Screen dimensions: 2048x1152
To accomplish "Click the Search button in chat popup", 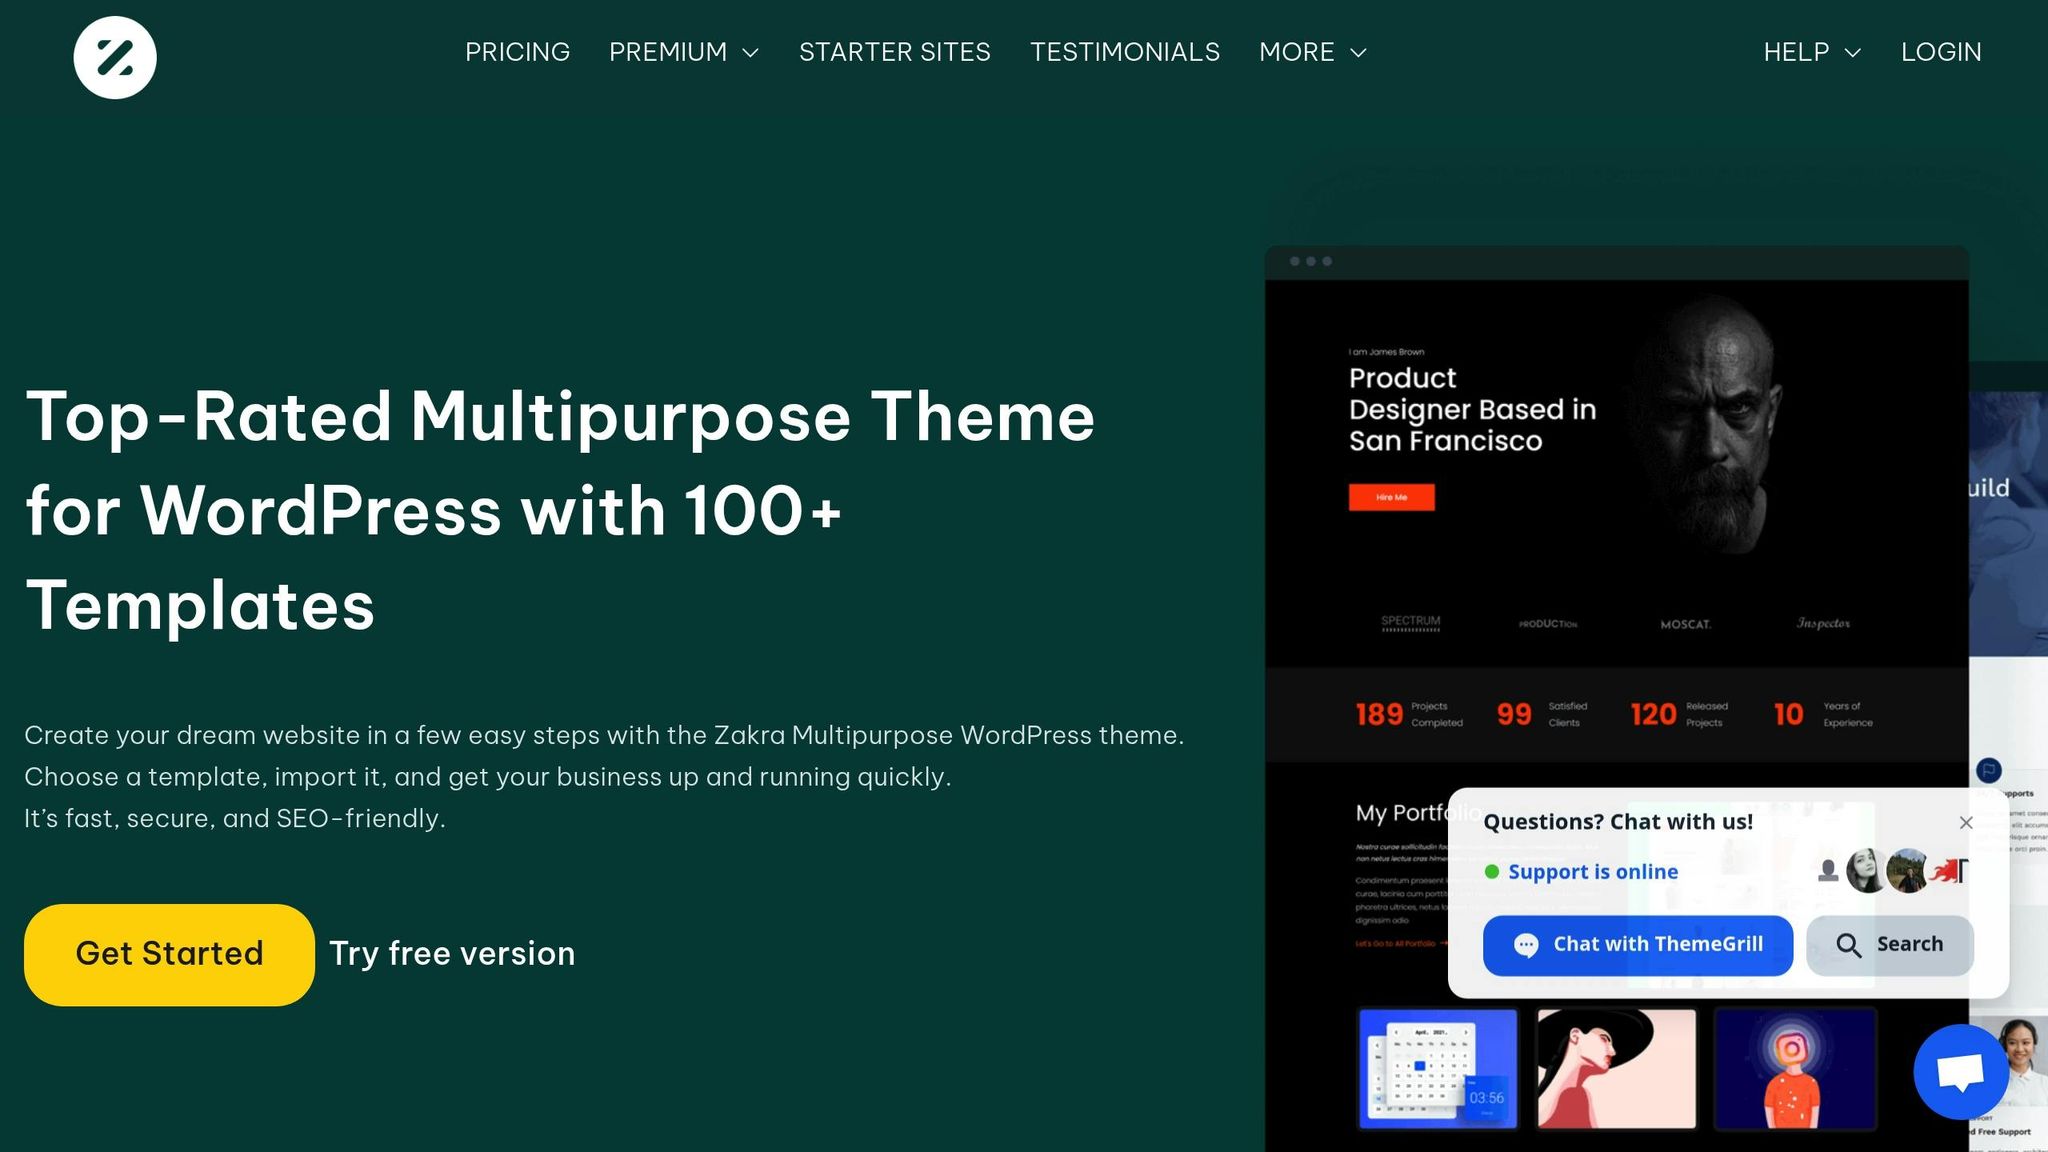I will click(1889, 945).
